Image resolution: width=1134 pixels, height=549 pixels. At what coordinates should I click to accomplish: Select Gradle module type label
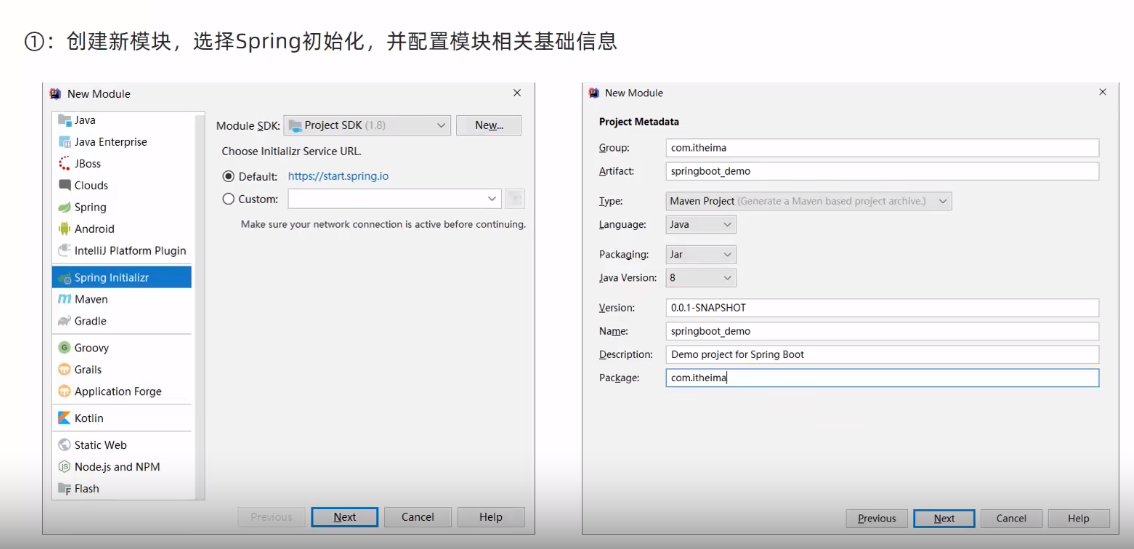(x=90, y=320)
